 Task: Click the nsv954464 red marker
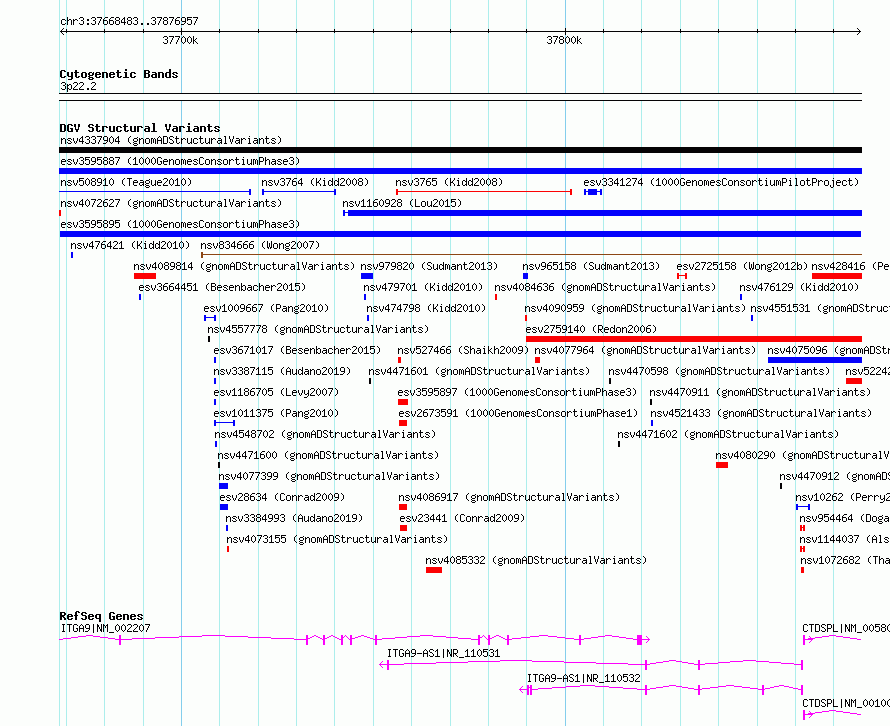(x=803, y=528)
